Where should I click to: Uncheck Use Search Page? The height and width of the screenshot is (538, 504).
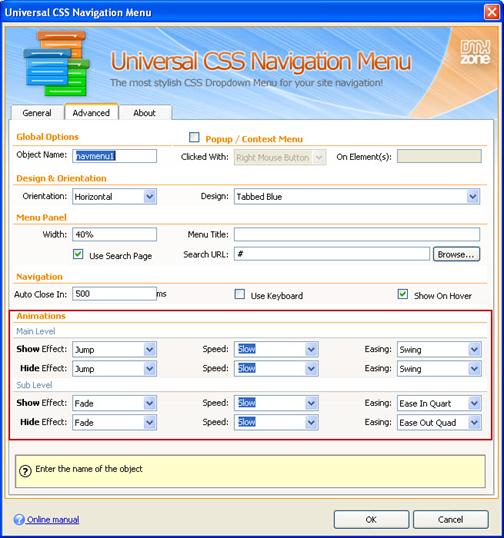78,254
